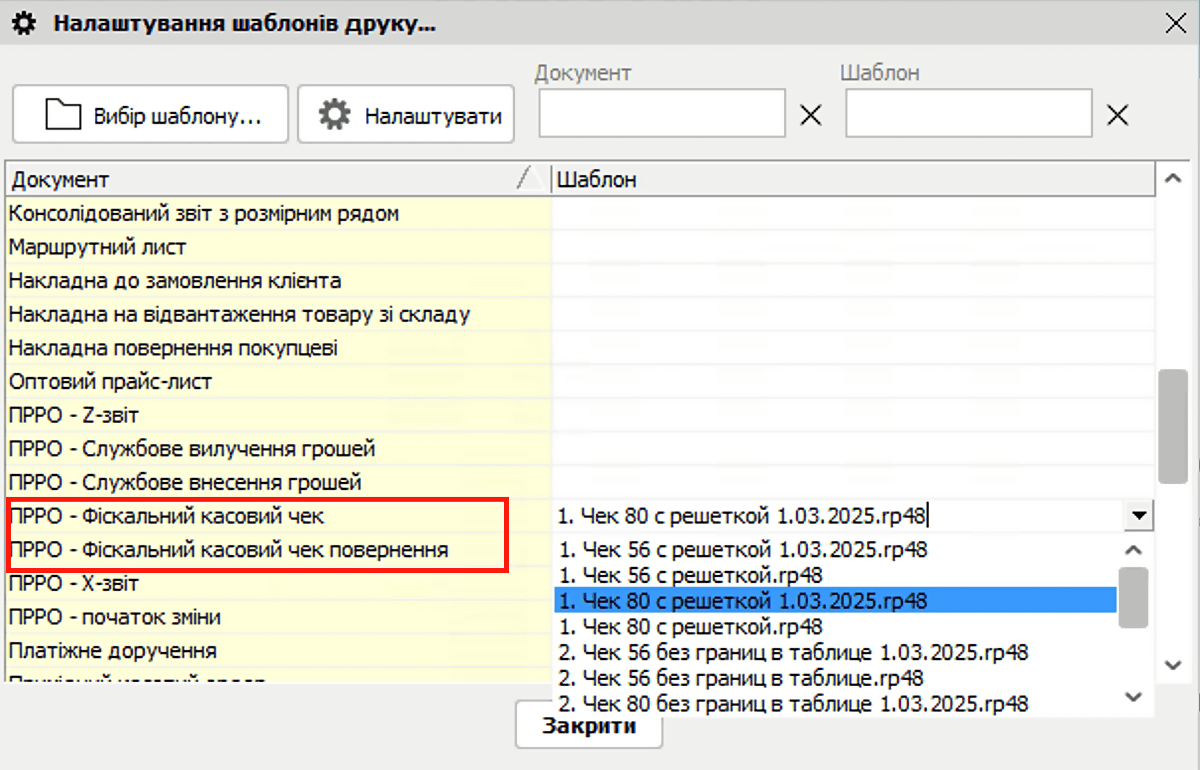The height and width of the screenshot is (770, 1200).
Task: Click the gear icon on Налаштувати button
Action: (x=334, y=115)
